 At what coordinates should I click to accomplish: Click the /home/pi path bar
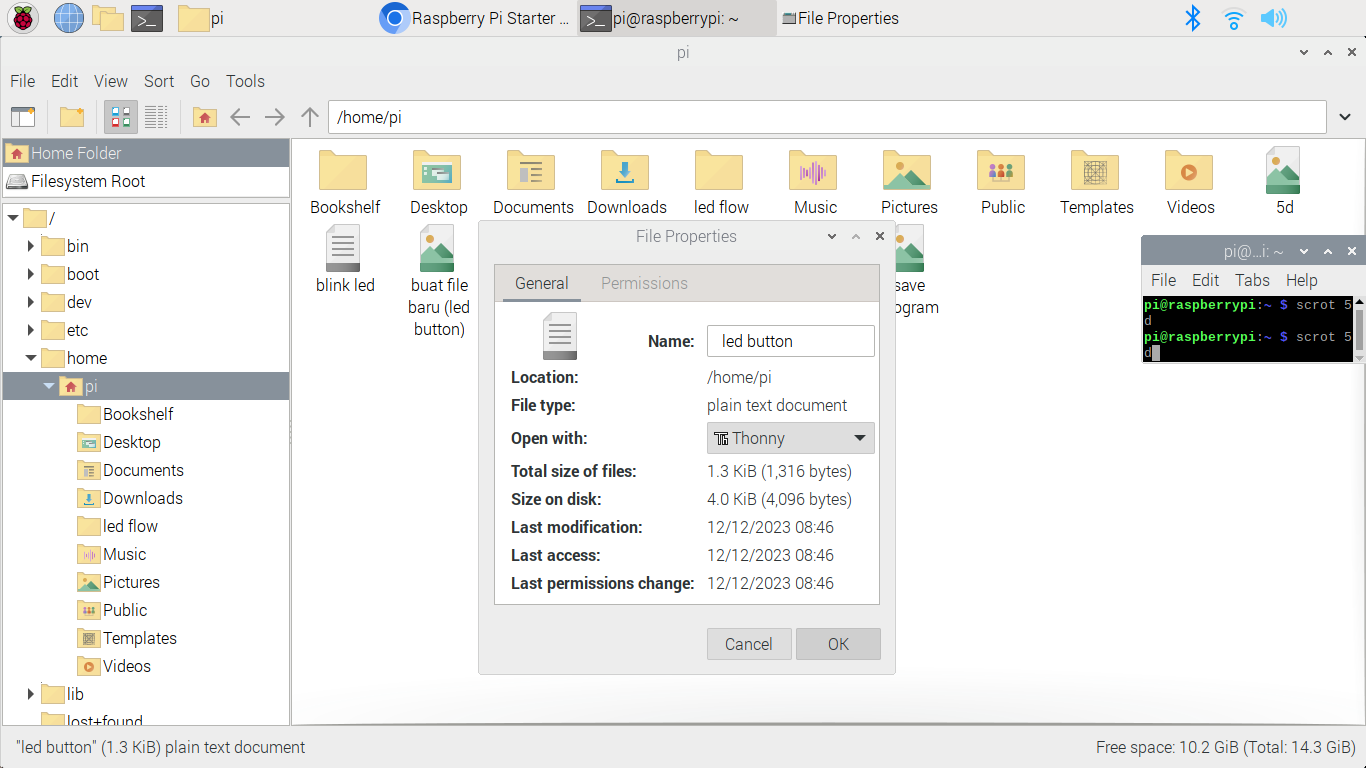(827, 117)
